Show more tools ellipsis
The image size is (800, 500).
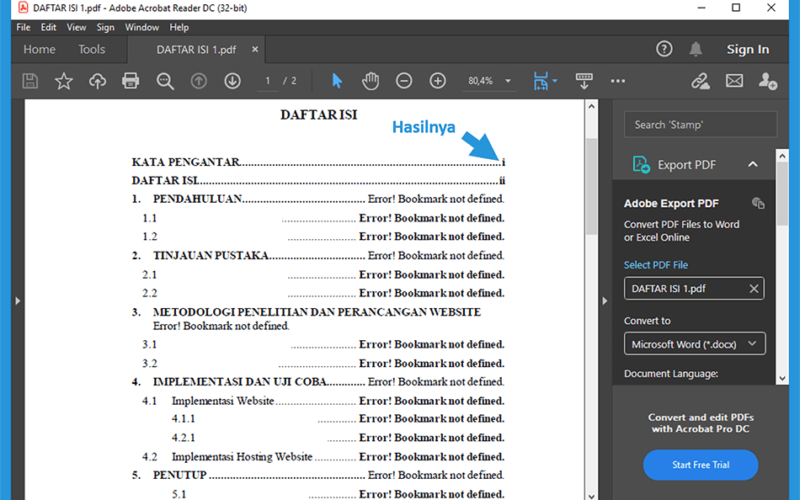click(x=618, y=81)
